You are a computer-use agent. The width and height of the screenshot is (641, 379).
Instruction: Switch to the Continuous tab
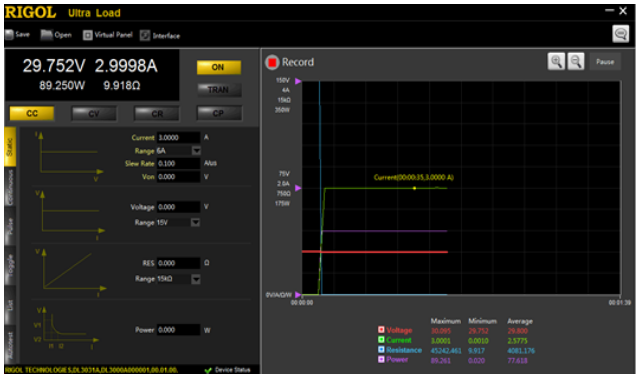pyautogui.click(x=10, y=187)
